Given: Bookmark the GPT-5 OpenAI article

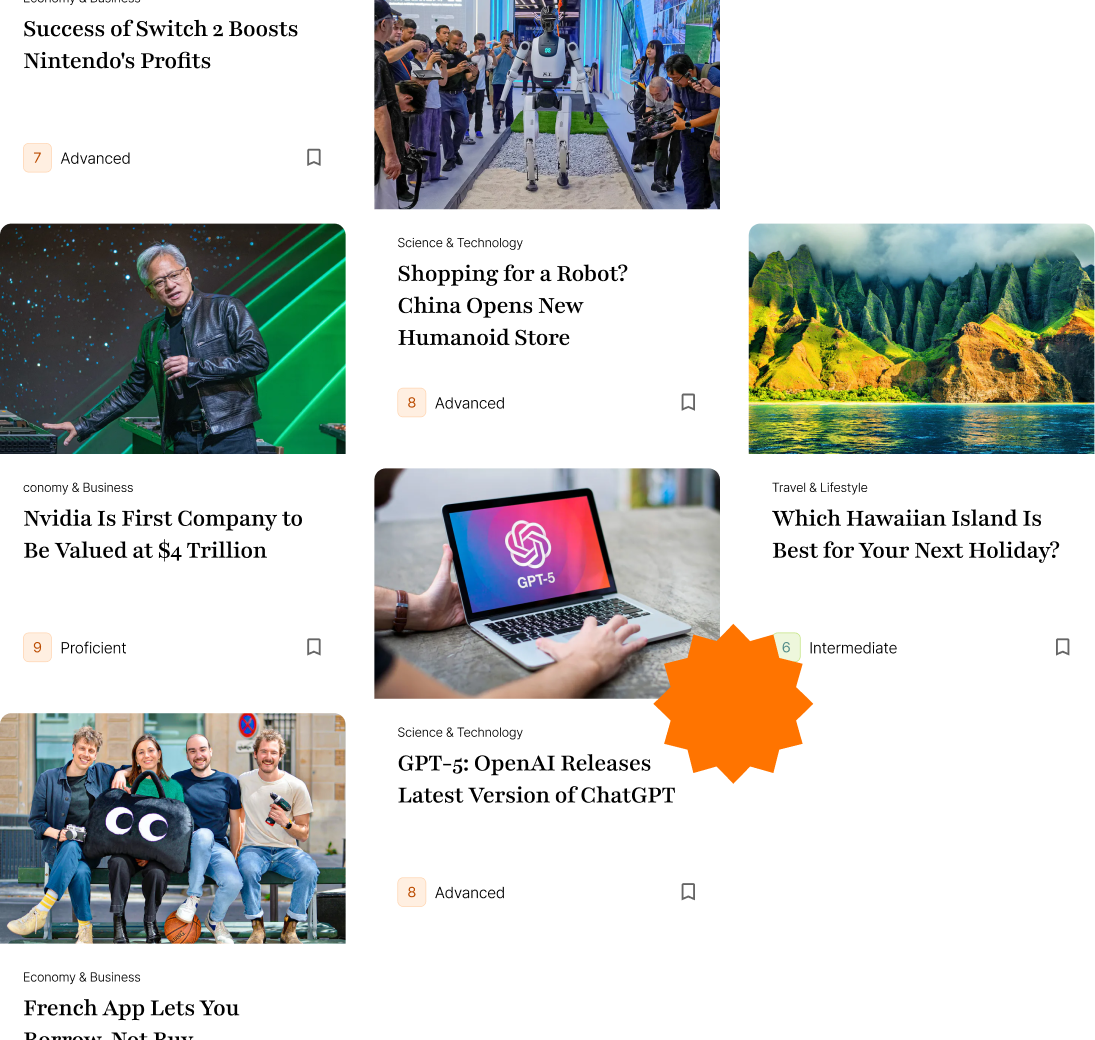Looking at the screenshot, I should point(688,891).
